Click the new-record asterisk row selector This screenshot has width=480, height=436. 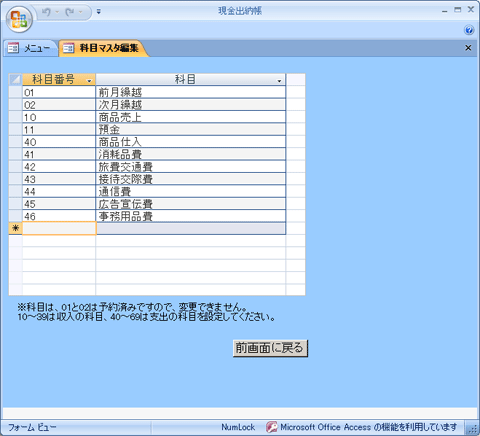[15, 228]
